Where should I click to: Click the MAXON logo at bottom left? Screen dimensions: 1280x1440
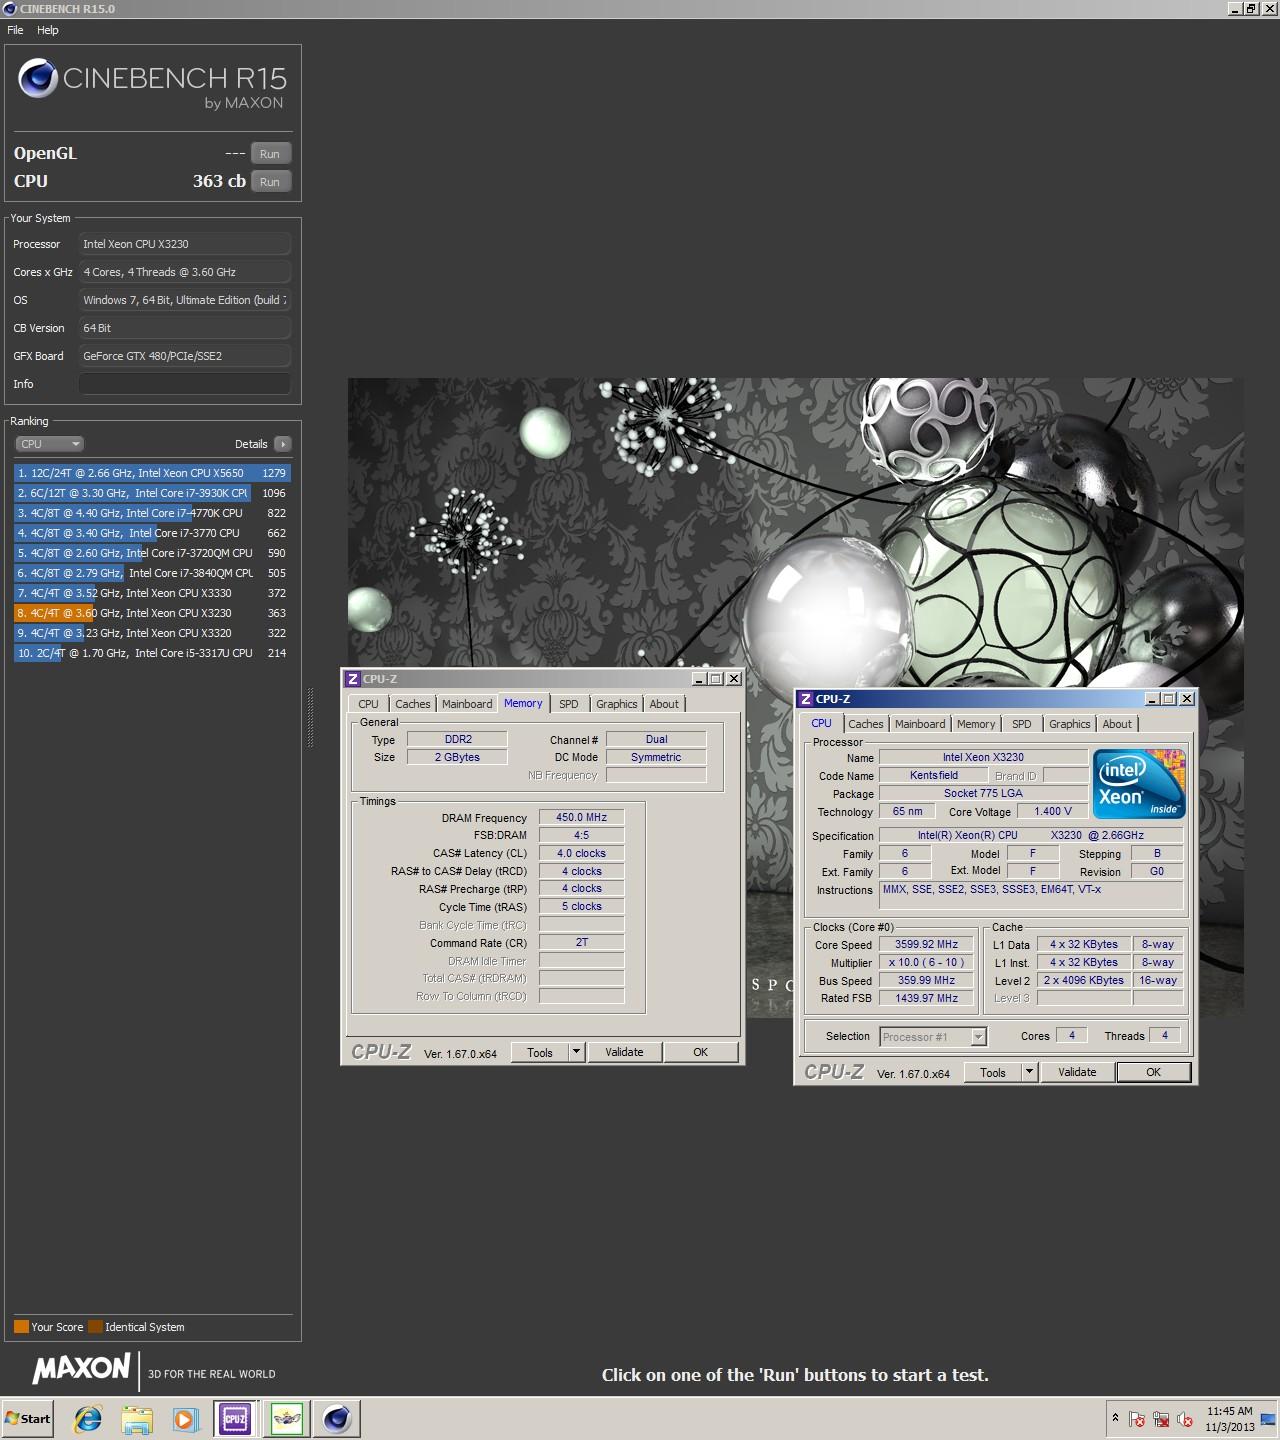[x=82, y=1369]
